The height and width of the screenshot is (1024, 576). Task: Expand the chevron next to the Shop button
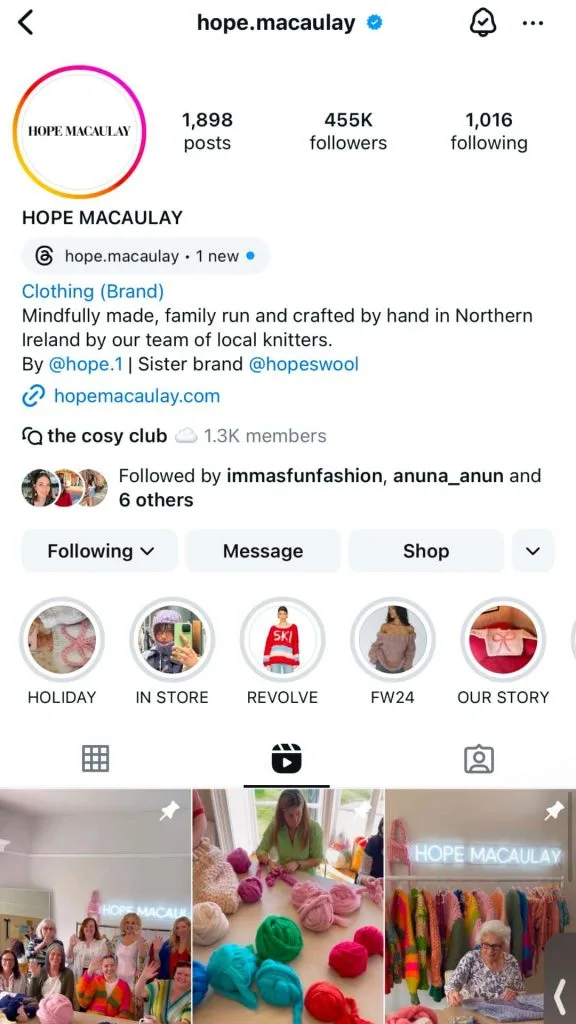(x=533, y=550)
